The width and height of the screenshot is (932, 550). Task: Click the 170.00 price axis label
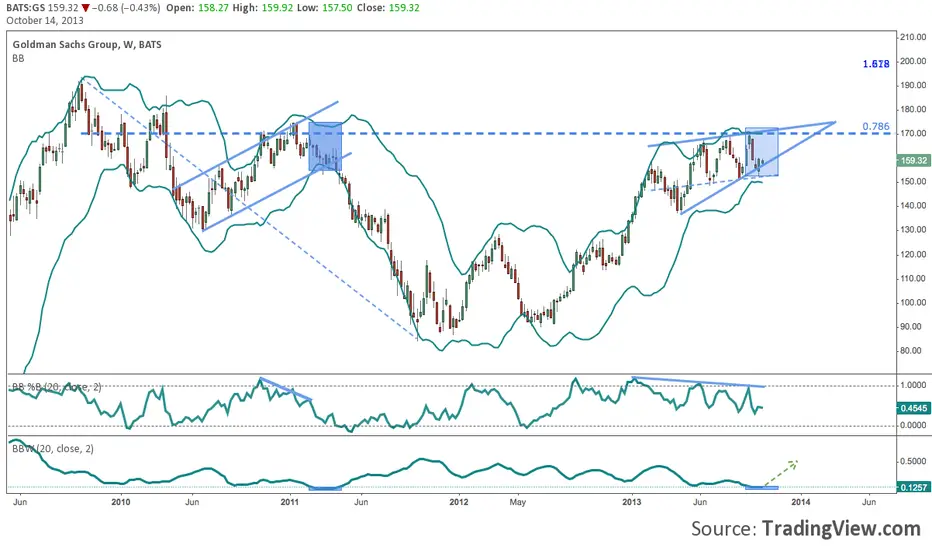[913, 133]
